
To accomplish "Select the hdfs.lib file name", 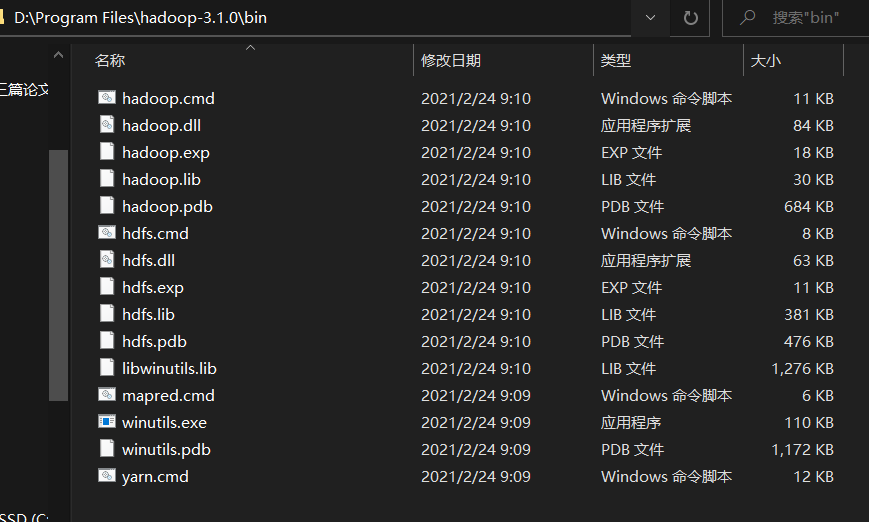I will pos(149,314).
